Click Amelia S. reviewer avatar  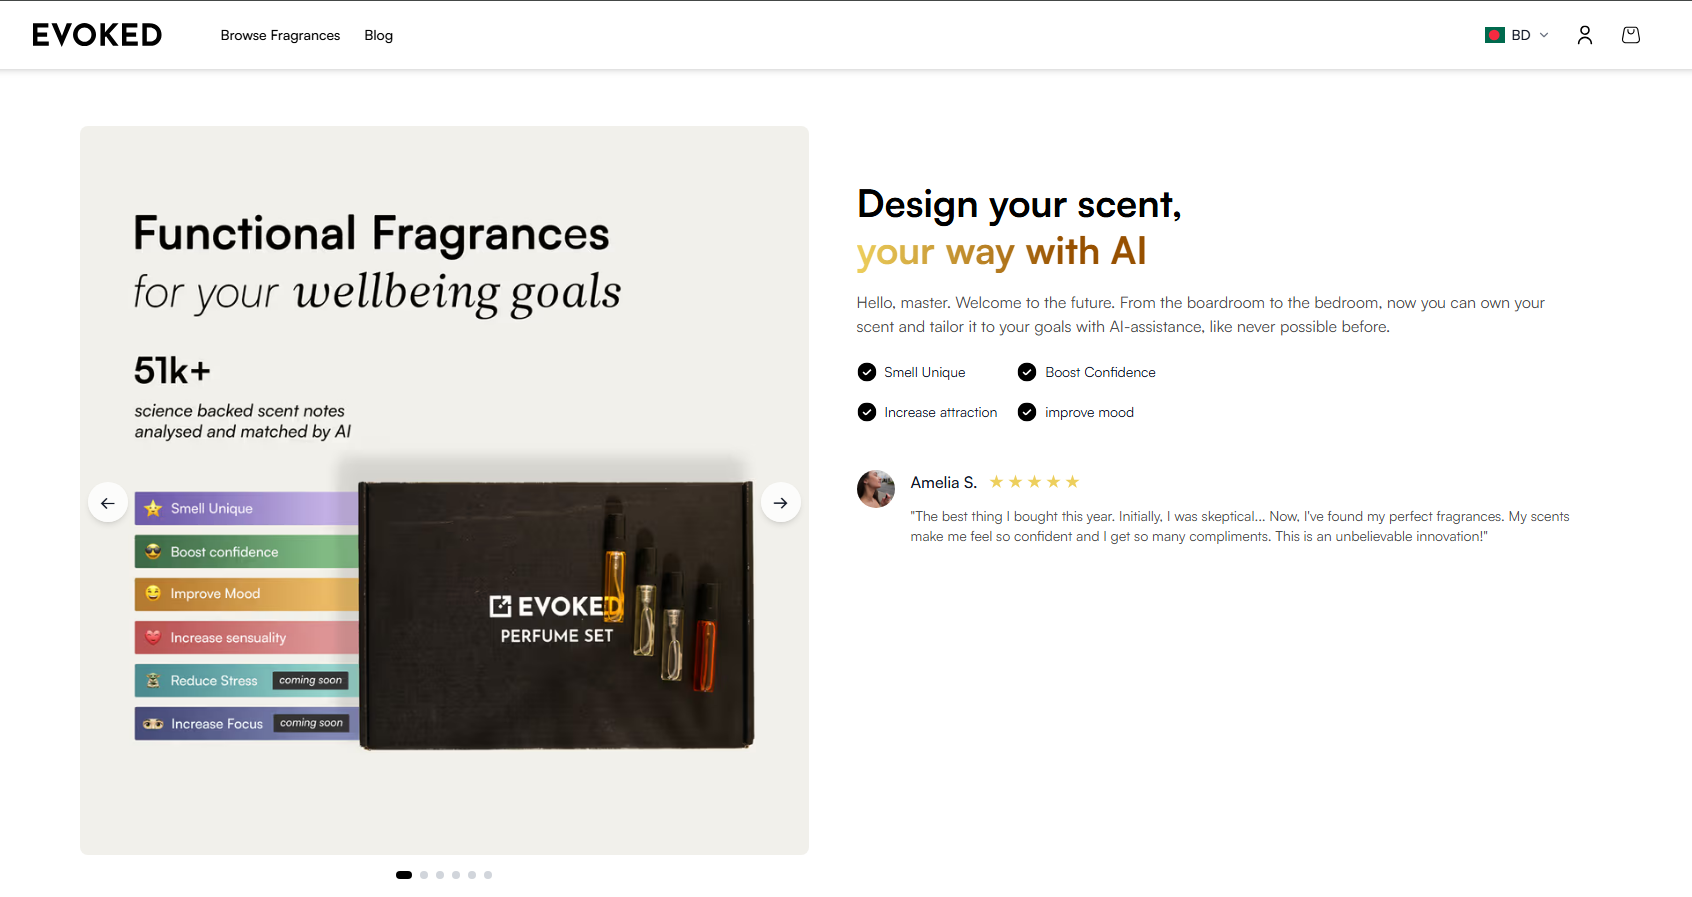point(876,489)
